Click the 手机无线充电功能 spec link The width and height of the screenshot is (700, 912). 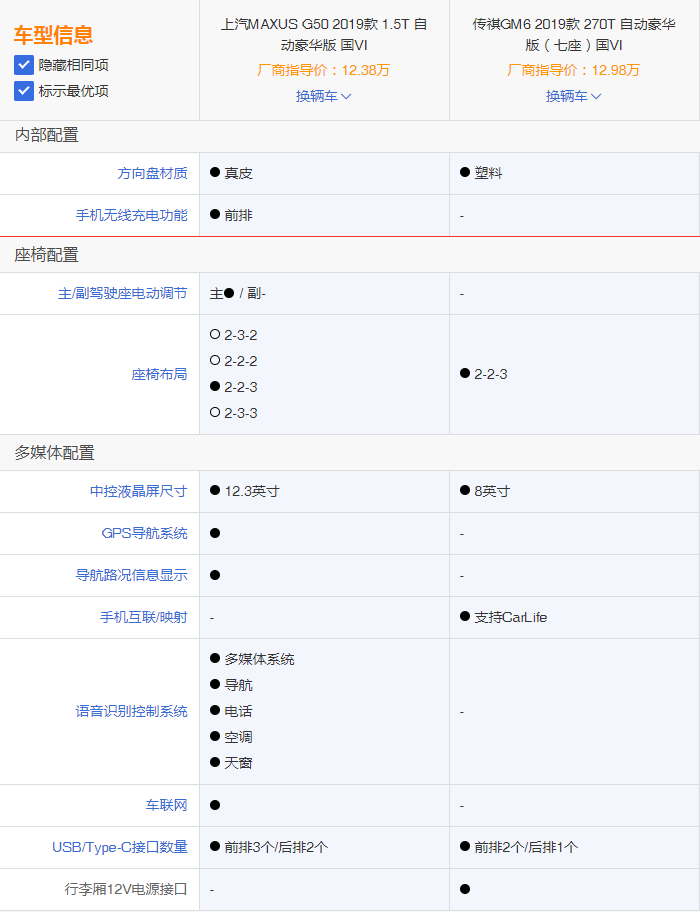click(131, 215)
